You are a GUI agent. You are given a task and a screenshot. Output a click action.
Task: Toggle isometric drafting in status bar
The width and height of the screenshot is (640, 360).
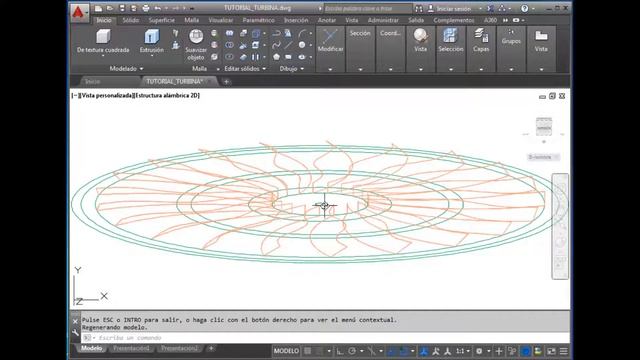[371, 351]
